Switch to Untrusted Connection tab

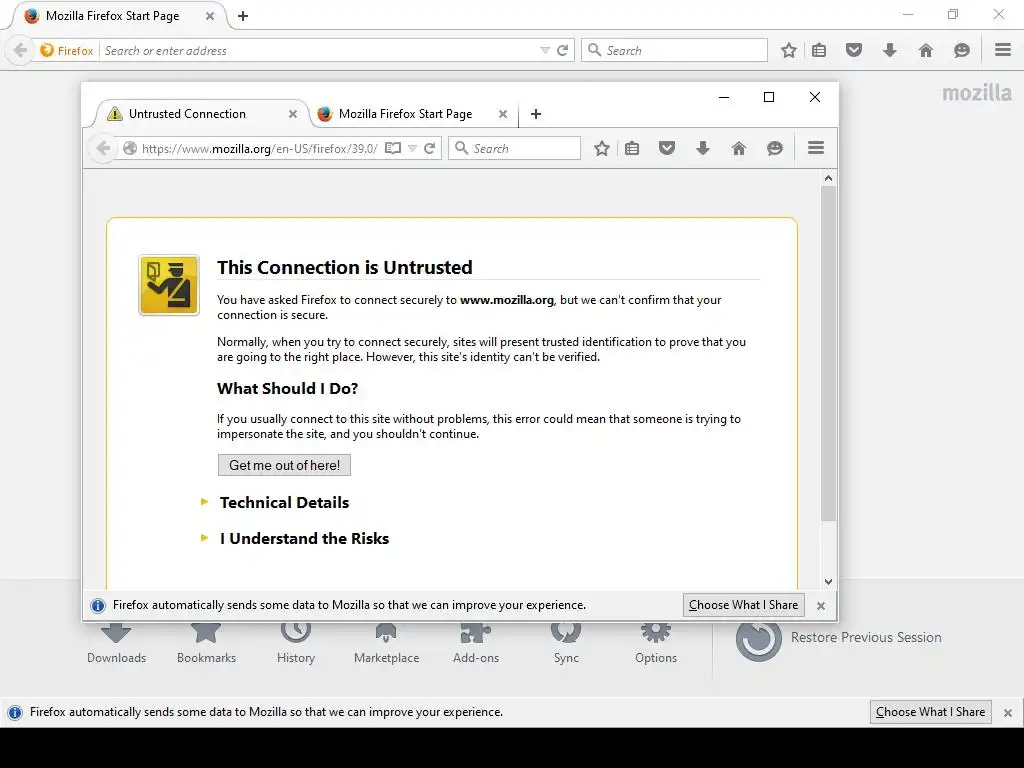click(187, 114)
